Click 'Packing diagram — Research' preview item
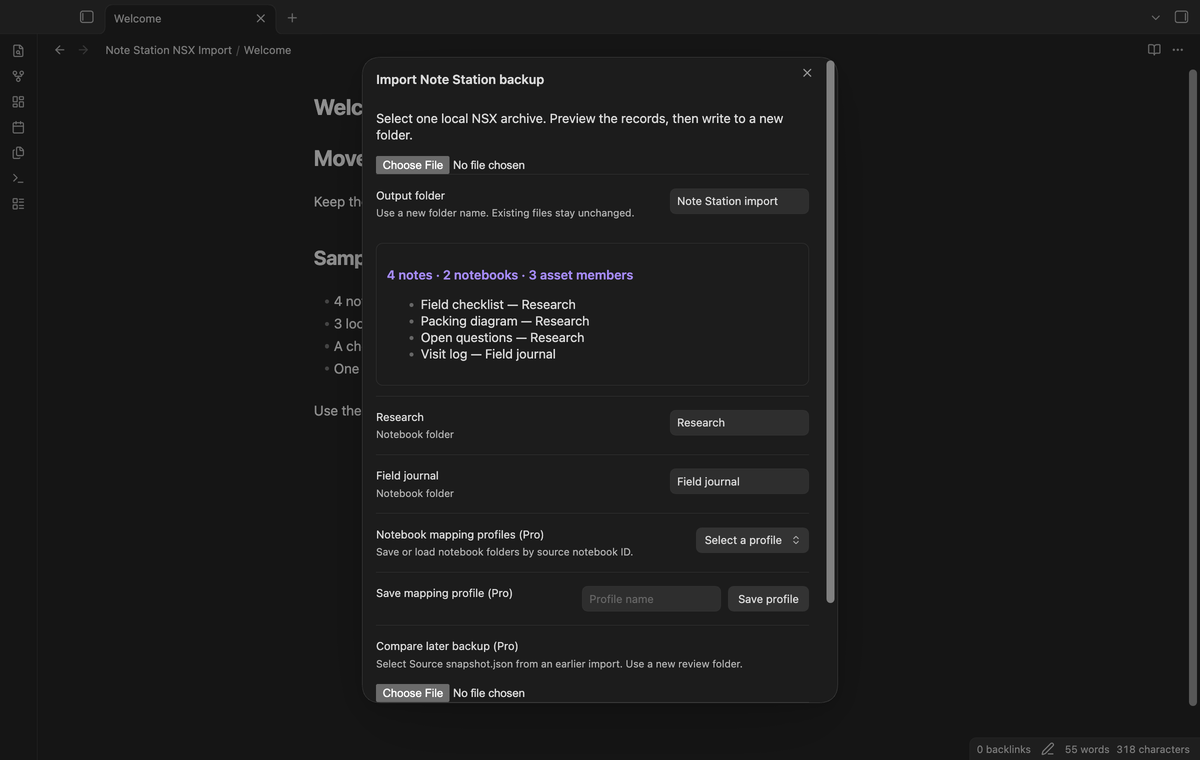The image size is (1200, 760). click(x=505, y=321)
